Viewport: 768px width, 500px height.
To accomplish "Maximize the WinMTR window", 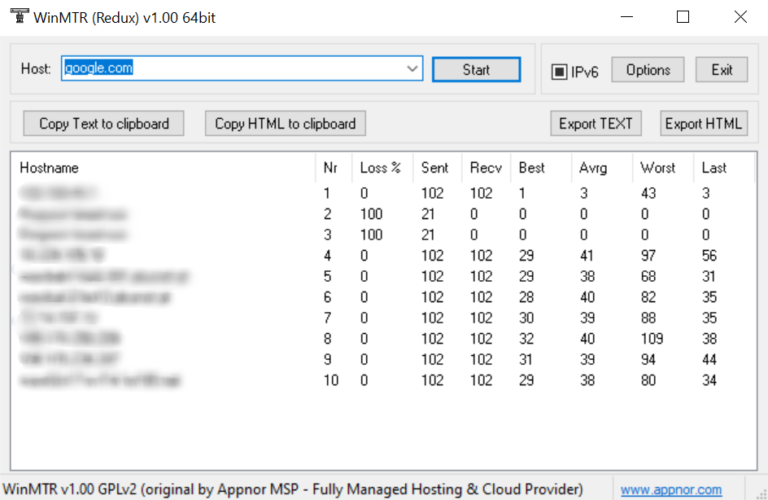I will tap(683, 17).
